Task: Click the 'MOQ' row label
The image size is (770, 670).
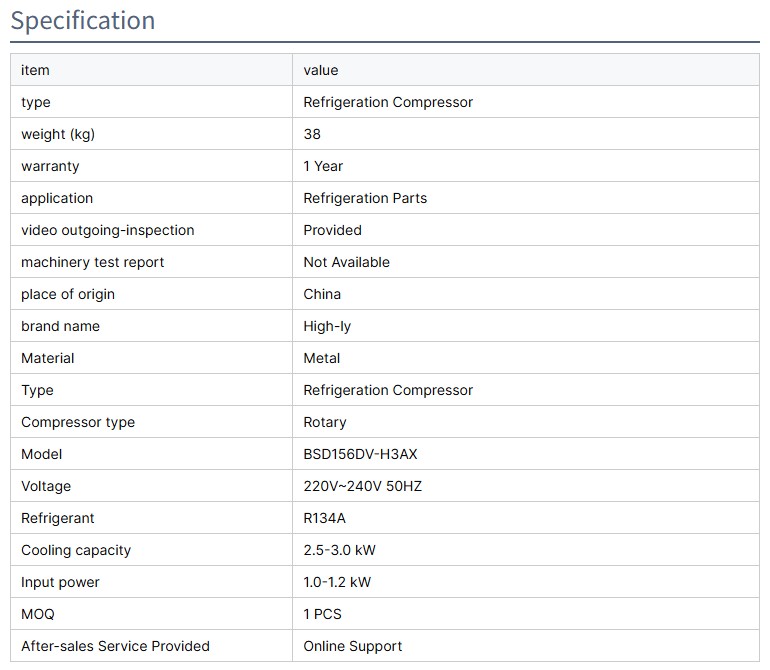Action: (37, 614)
